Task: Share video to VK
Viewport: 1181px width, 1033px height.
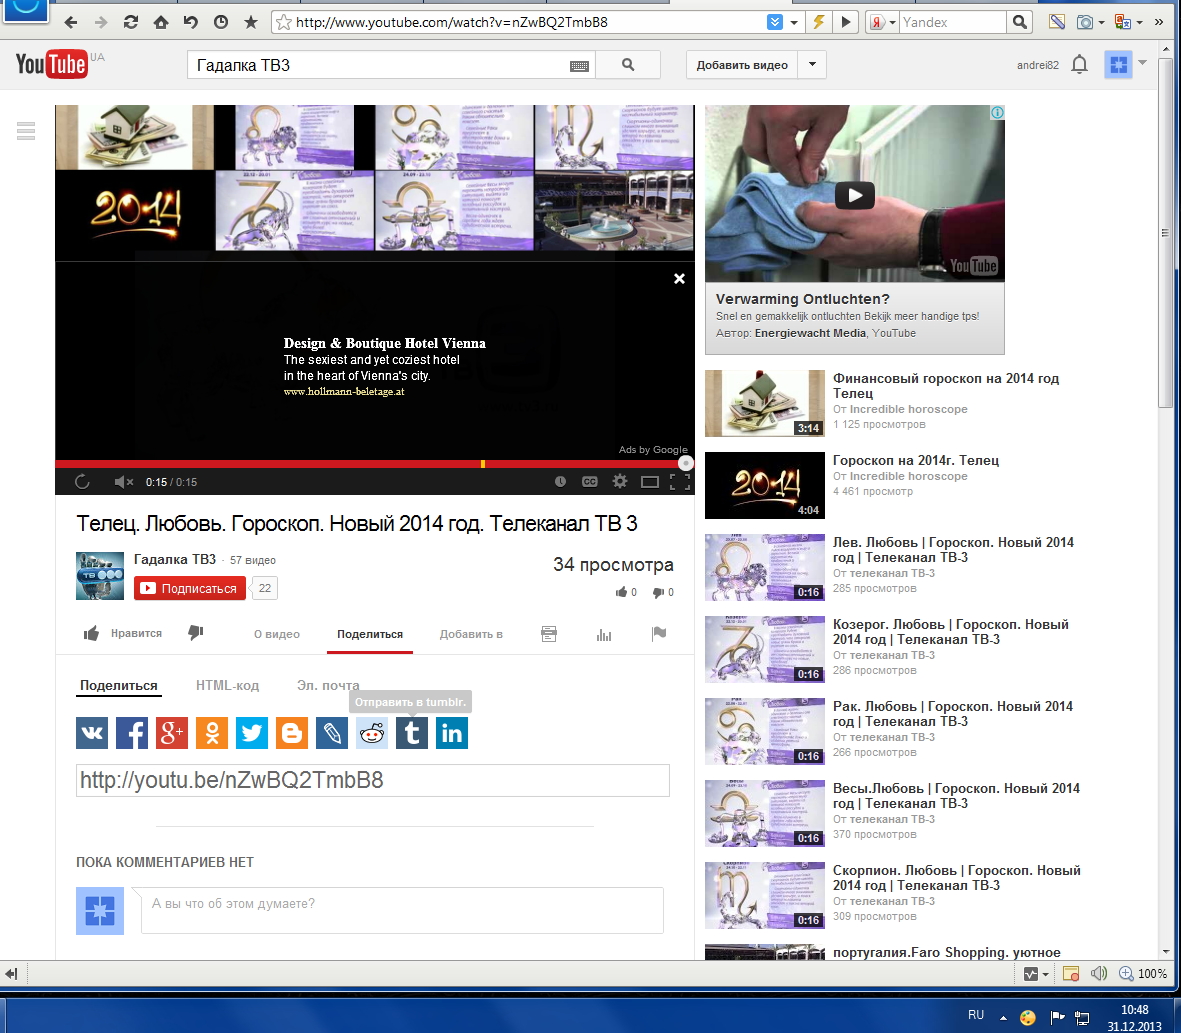Action: click(92, 733)
